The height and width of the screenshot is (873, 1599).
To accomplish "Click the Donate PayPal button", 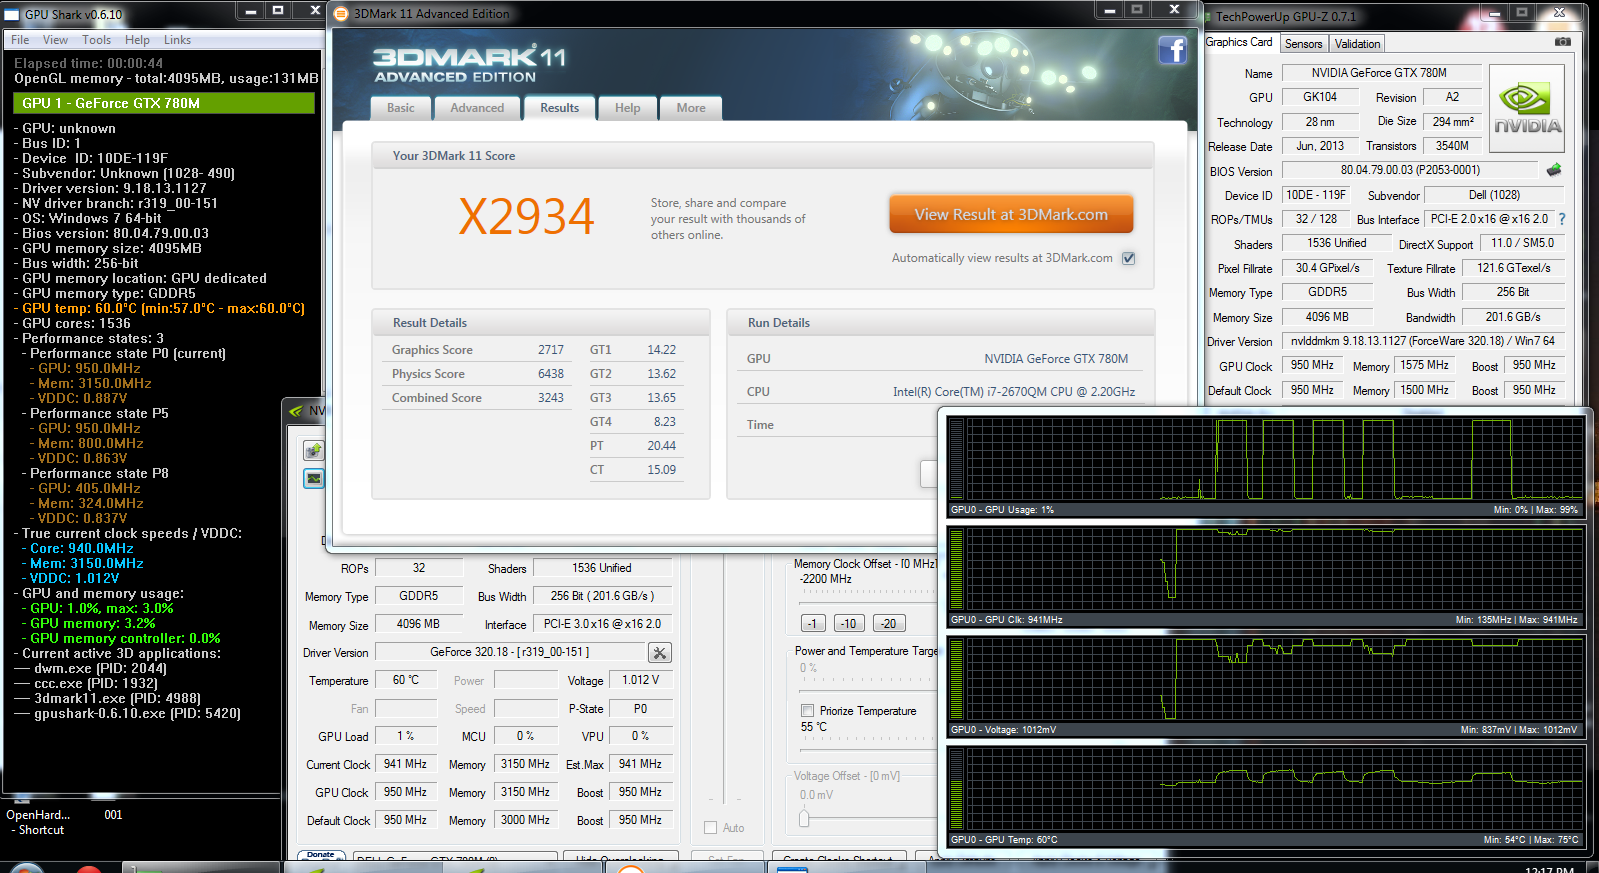I will 321,855.
